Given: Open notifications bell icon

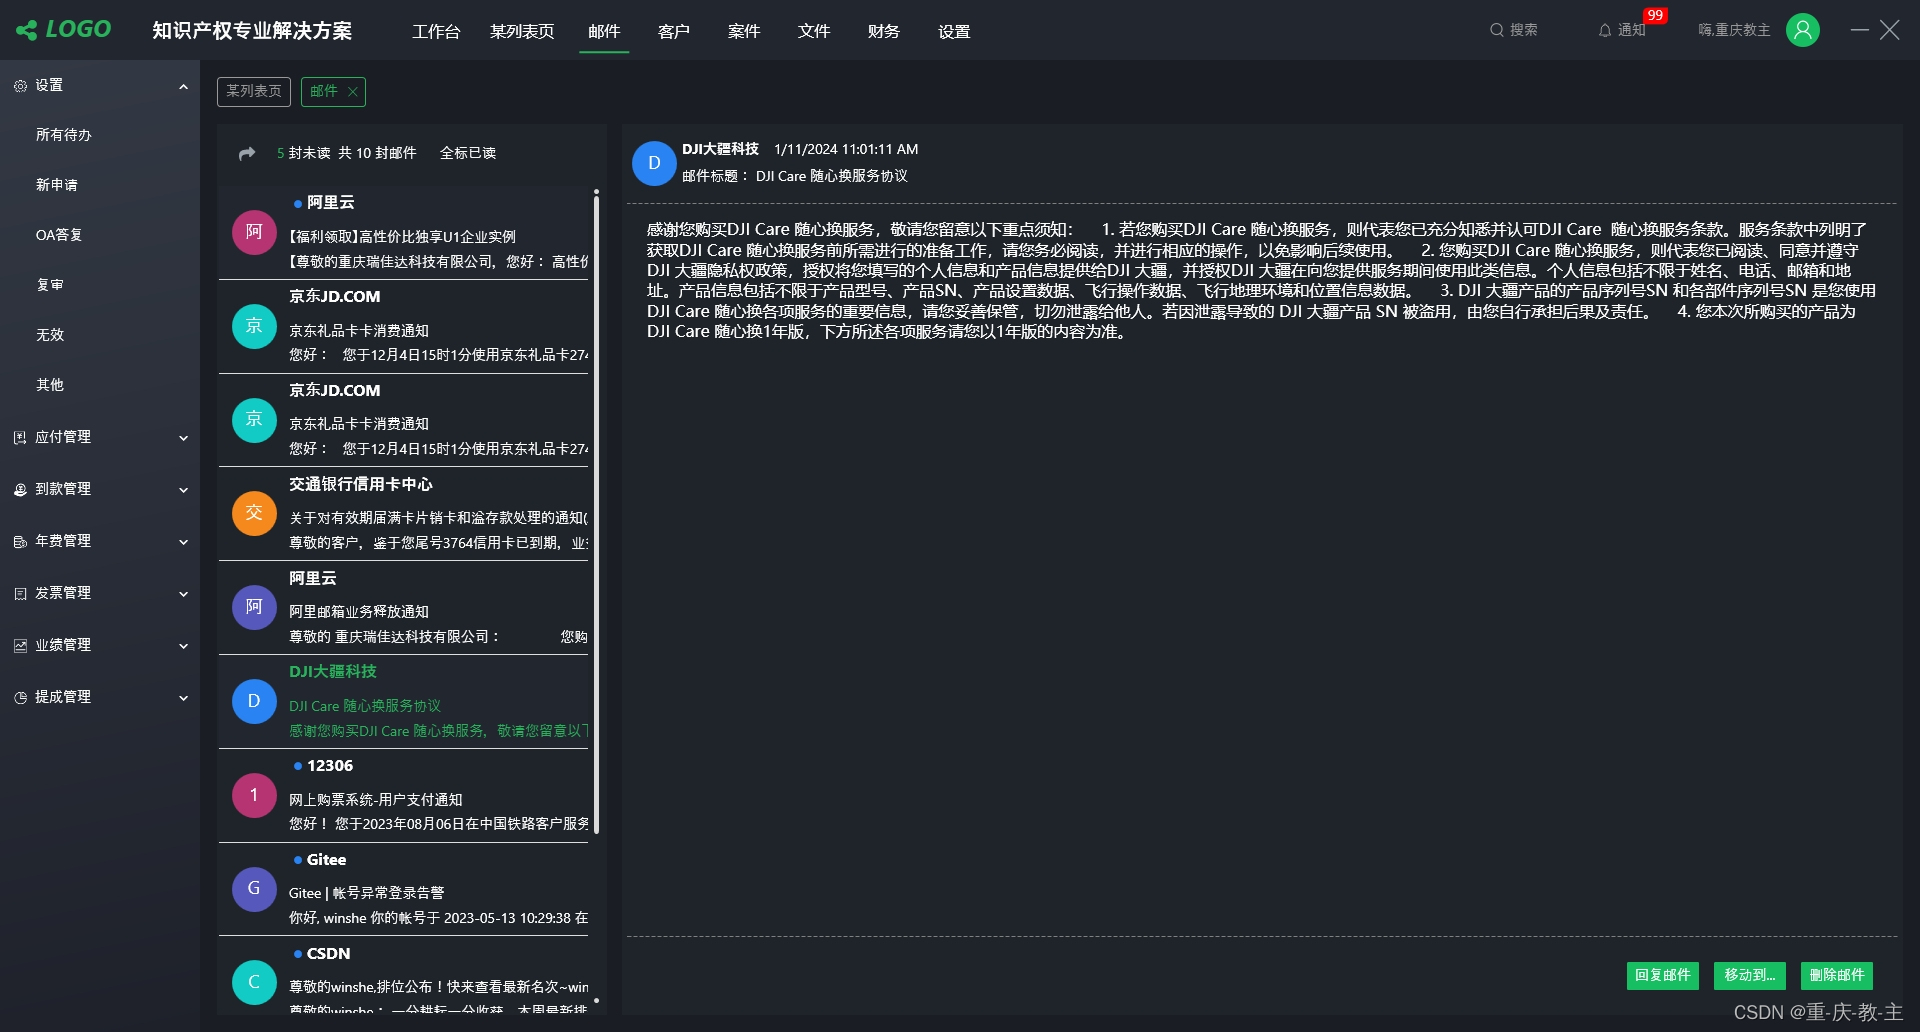Looking at the screenshot, I should coord(1605,31).
